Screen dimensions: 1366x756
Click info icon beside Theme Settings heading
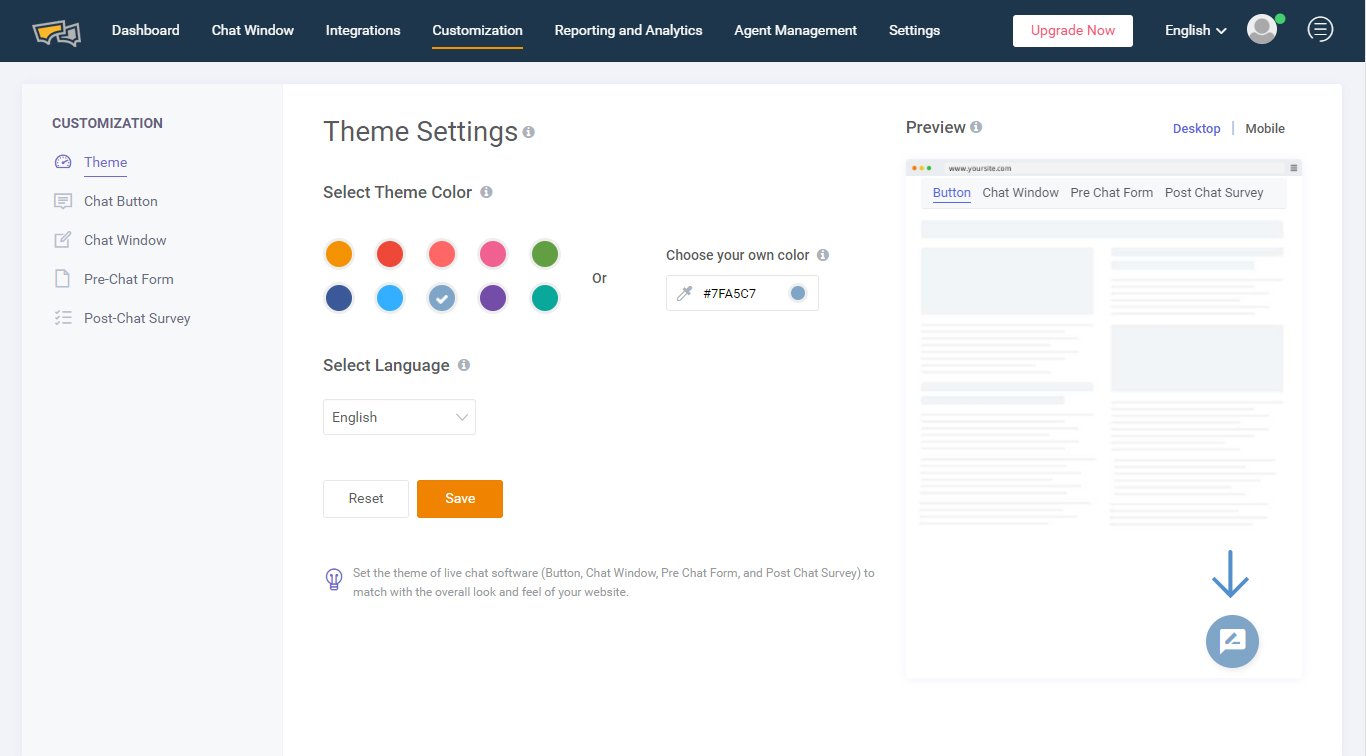529,132
